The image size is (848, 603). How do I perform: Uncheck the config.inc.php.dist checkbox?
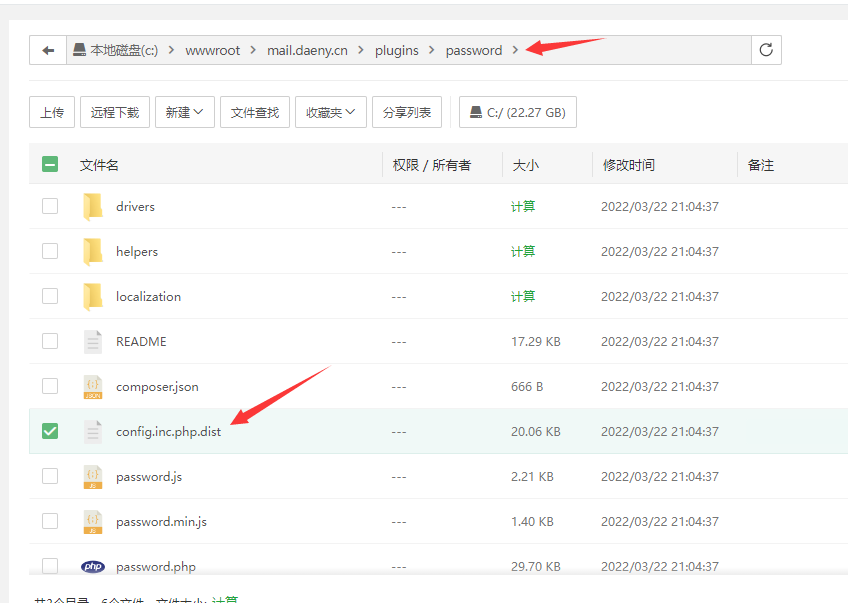(x=50, y=431)
